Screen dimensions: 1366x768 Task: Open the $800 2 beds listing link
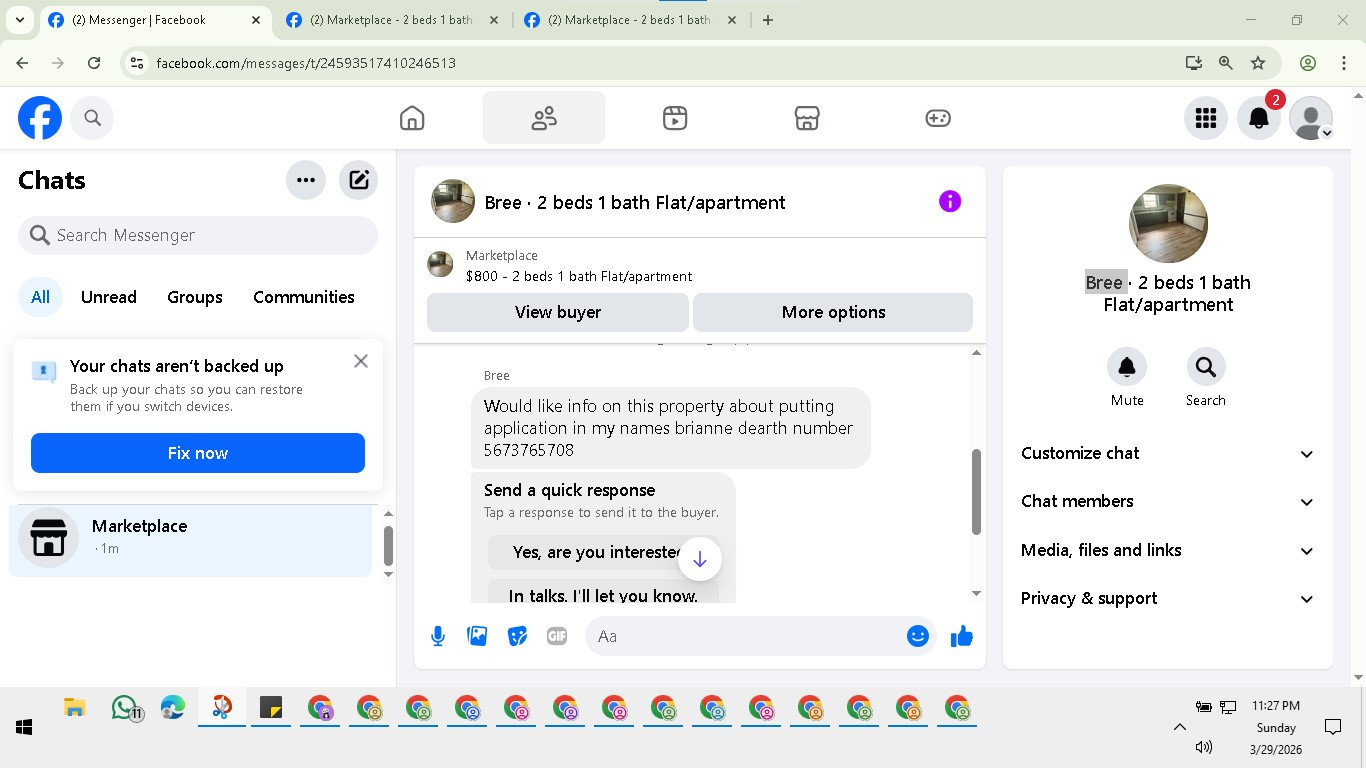(579, 276)
